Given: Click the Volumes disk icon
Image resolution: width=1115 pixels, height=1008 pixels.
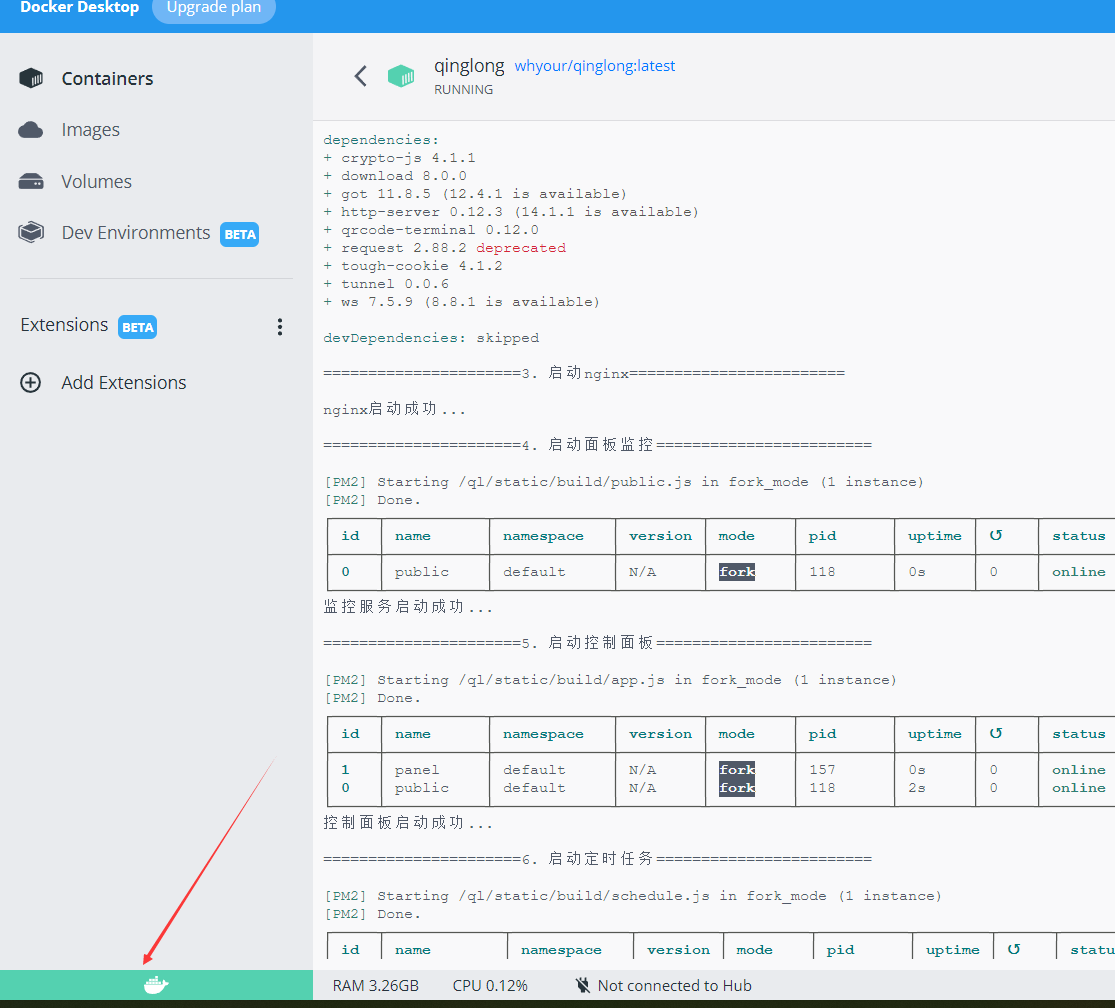Looking at the screenshot, I should [x=31, y=181].
